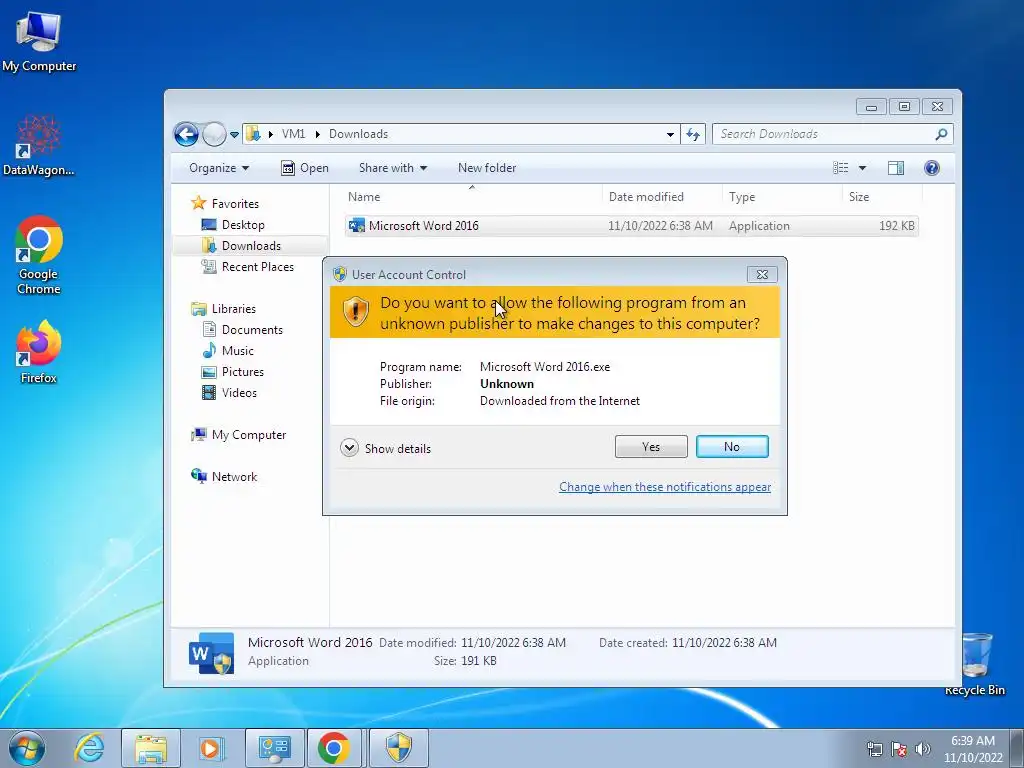Image resolution: width=1024 pixels, height=768 pixels.
Task: Click the network tray icon
Action: (874, 749)
